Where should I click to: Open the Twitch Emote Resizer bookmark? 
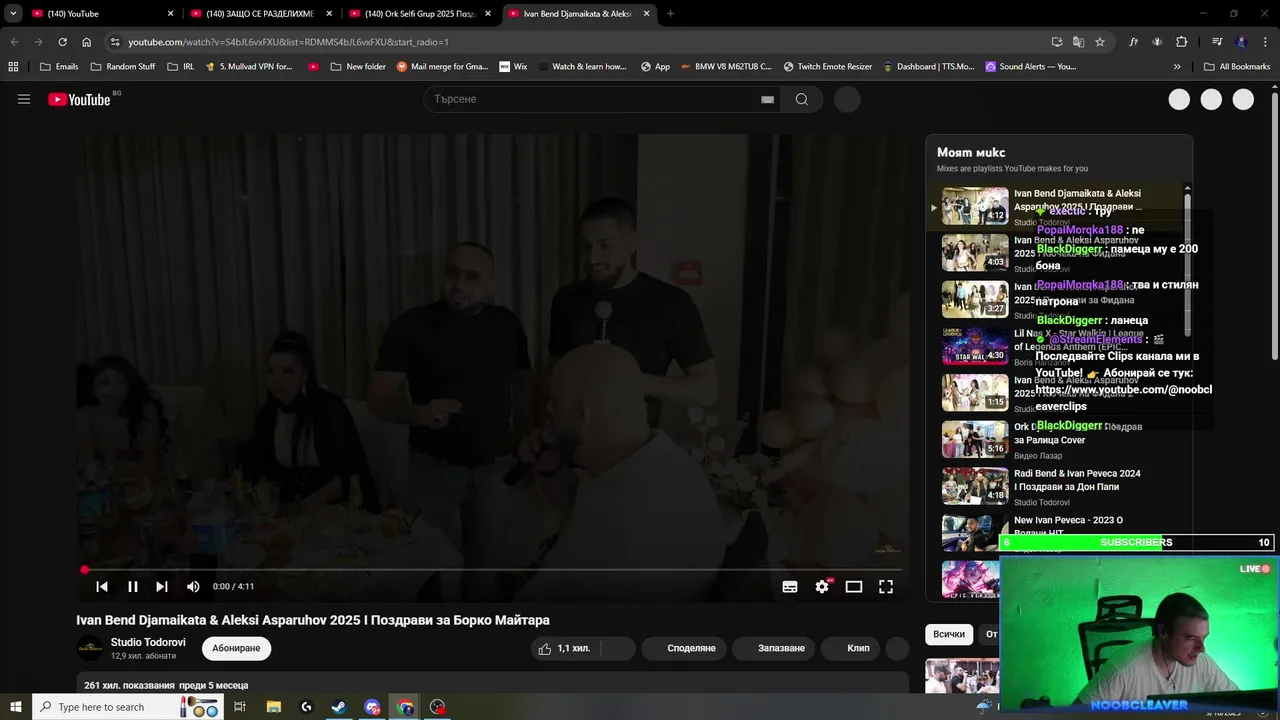pos(827,67)
